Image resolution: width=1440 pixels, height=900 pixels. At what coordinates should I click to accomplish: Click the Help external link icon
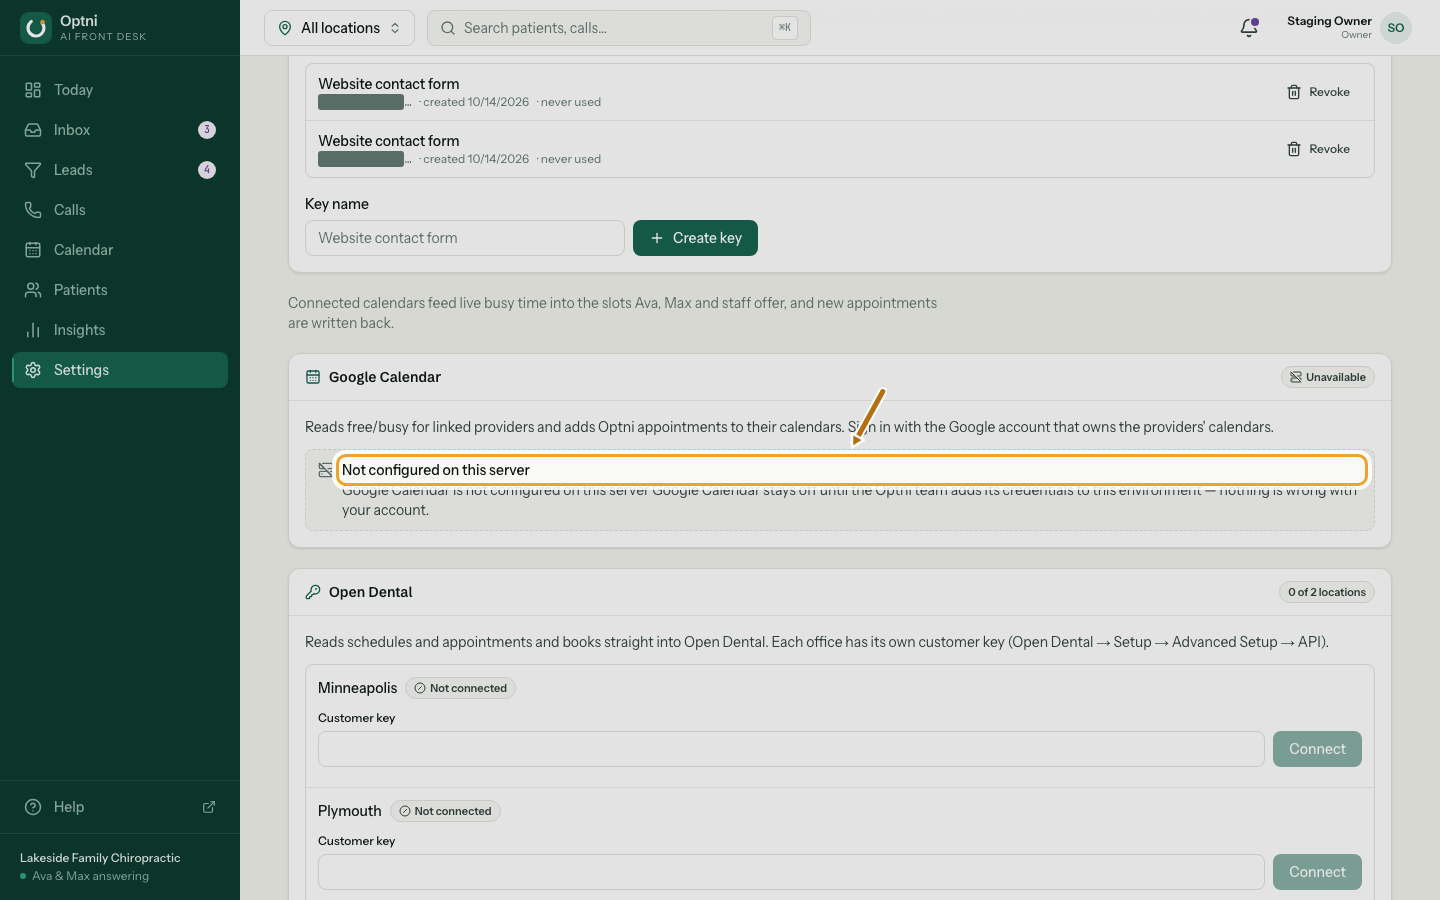[x=209, y=807]
